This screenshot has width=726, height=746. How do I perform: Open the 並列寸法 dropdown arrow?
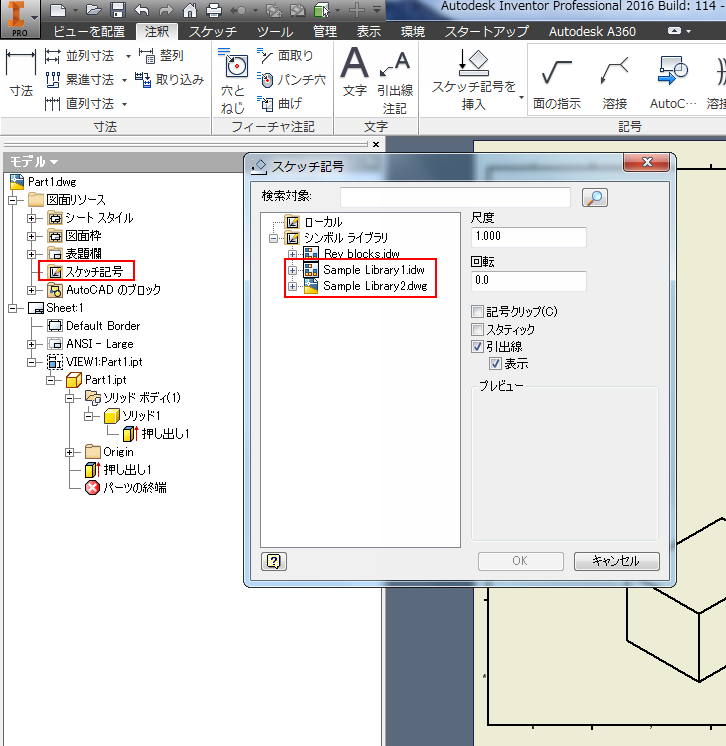click(128, 57)
